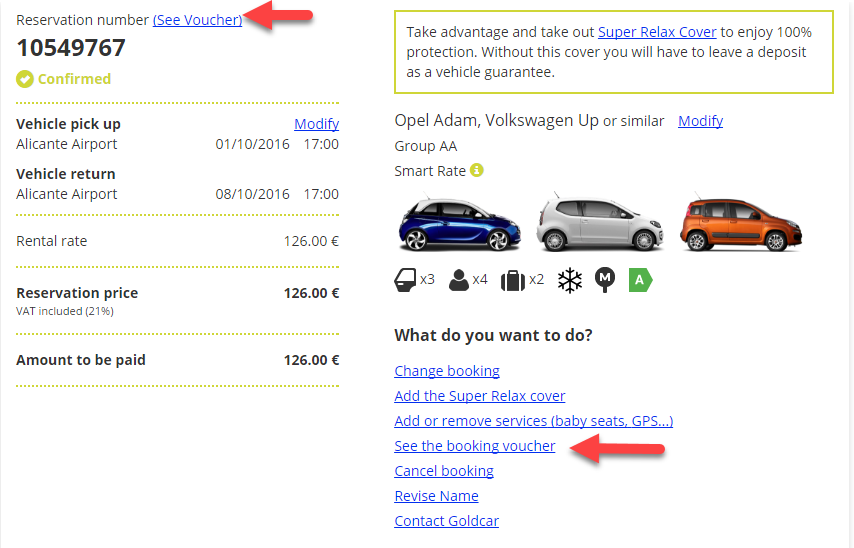Click the green A emissions rating icon
Screen dimensions: 854x548
(639, 280)
